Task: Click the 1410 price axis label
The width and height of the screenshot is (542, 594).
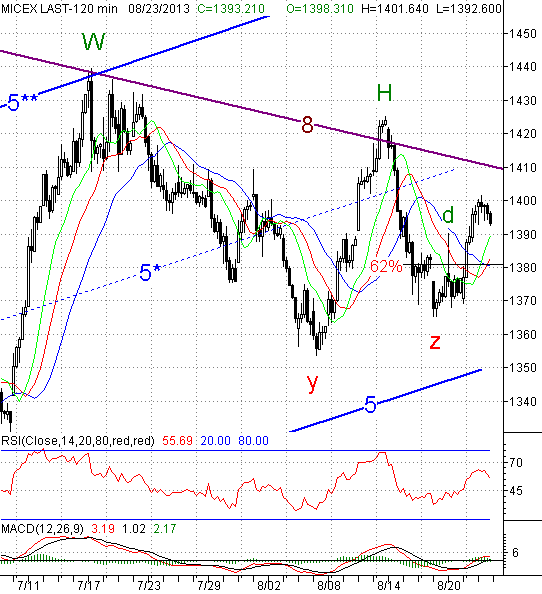Action: 523,167
